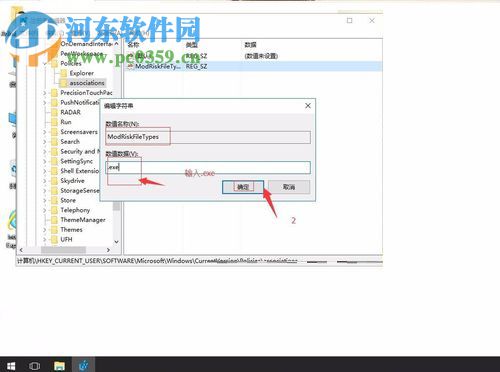This screenshot has width=500, height=372.
Task: Select the OnDemandInterface key
Action: (86, 44)
